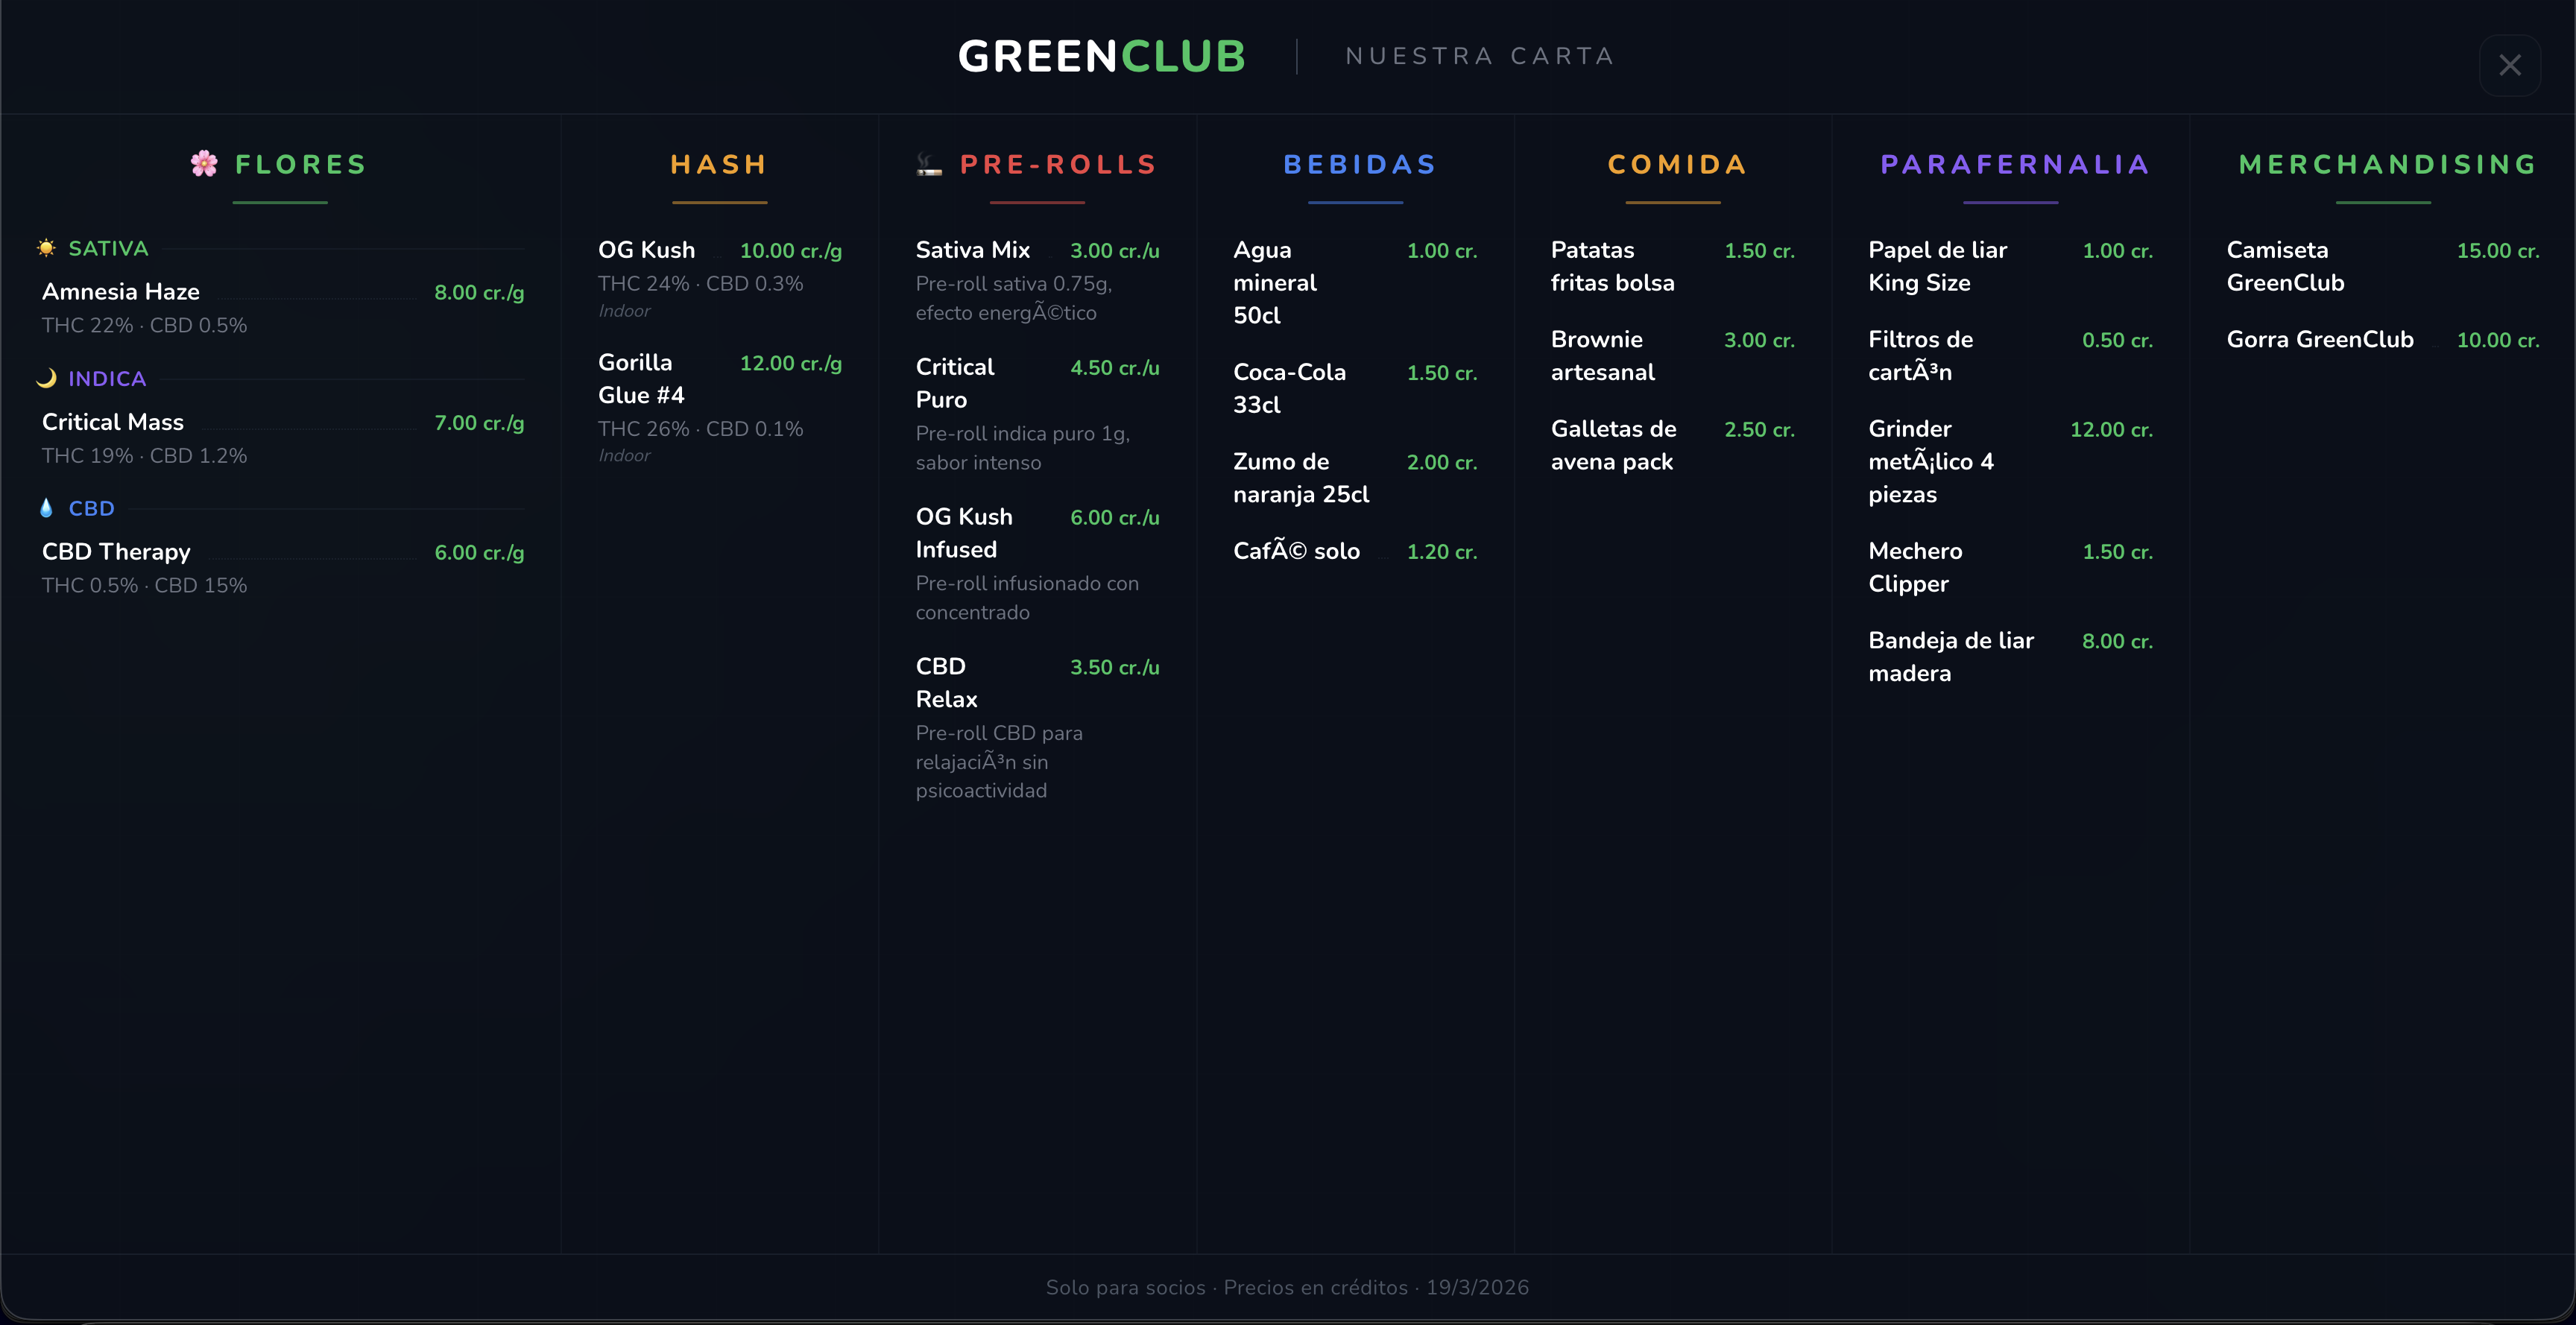Close the menu overlay with X

click(x=2509, y=65)
